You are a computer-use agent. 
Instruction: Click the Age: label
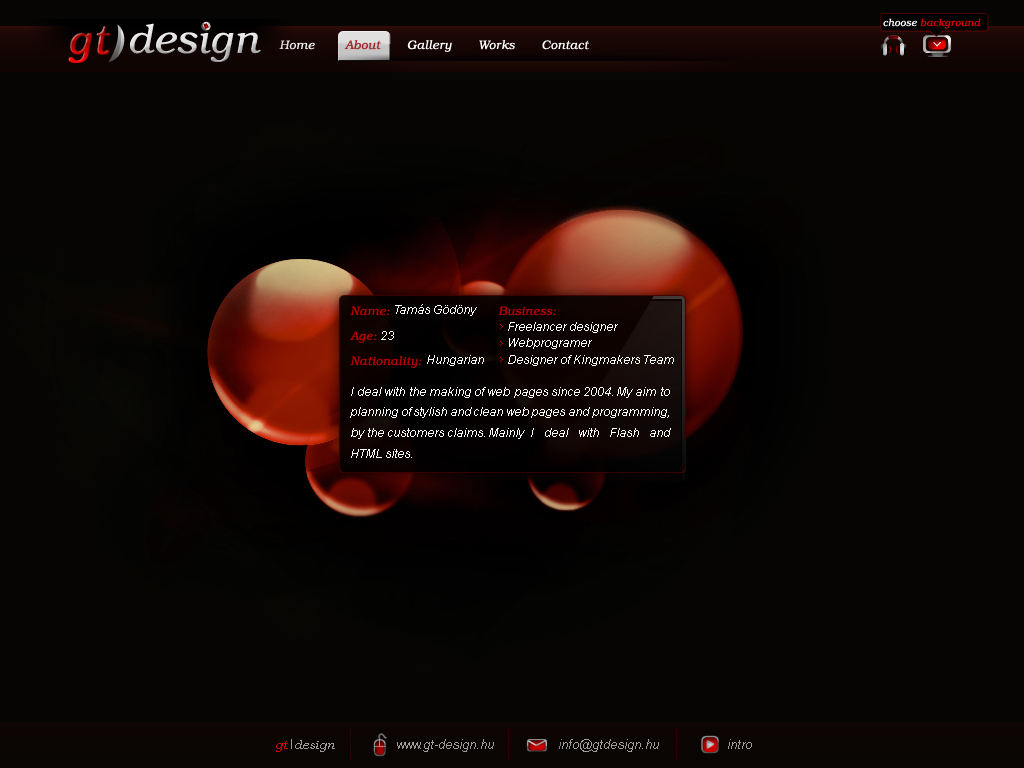pos(363,336)
